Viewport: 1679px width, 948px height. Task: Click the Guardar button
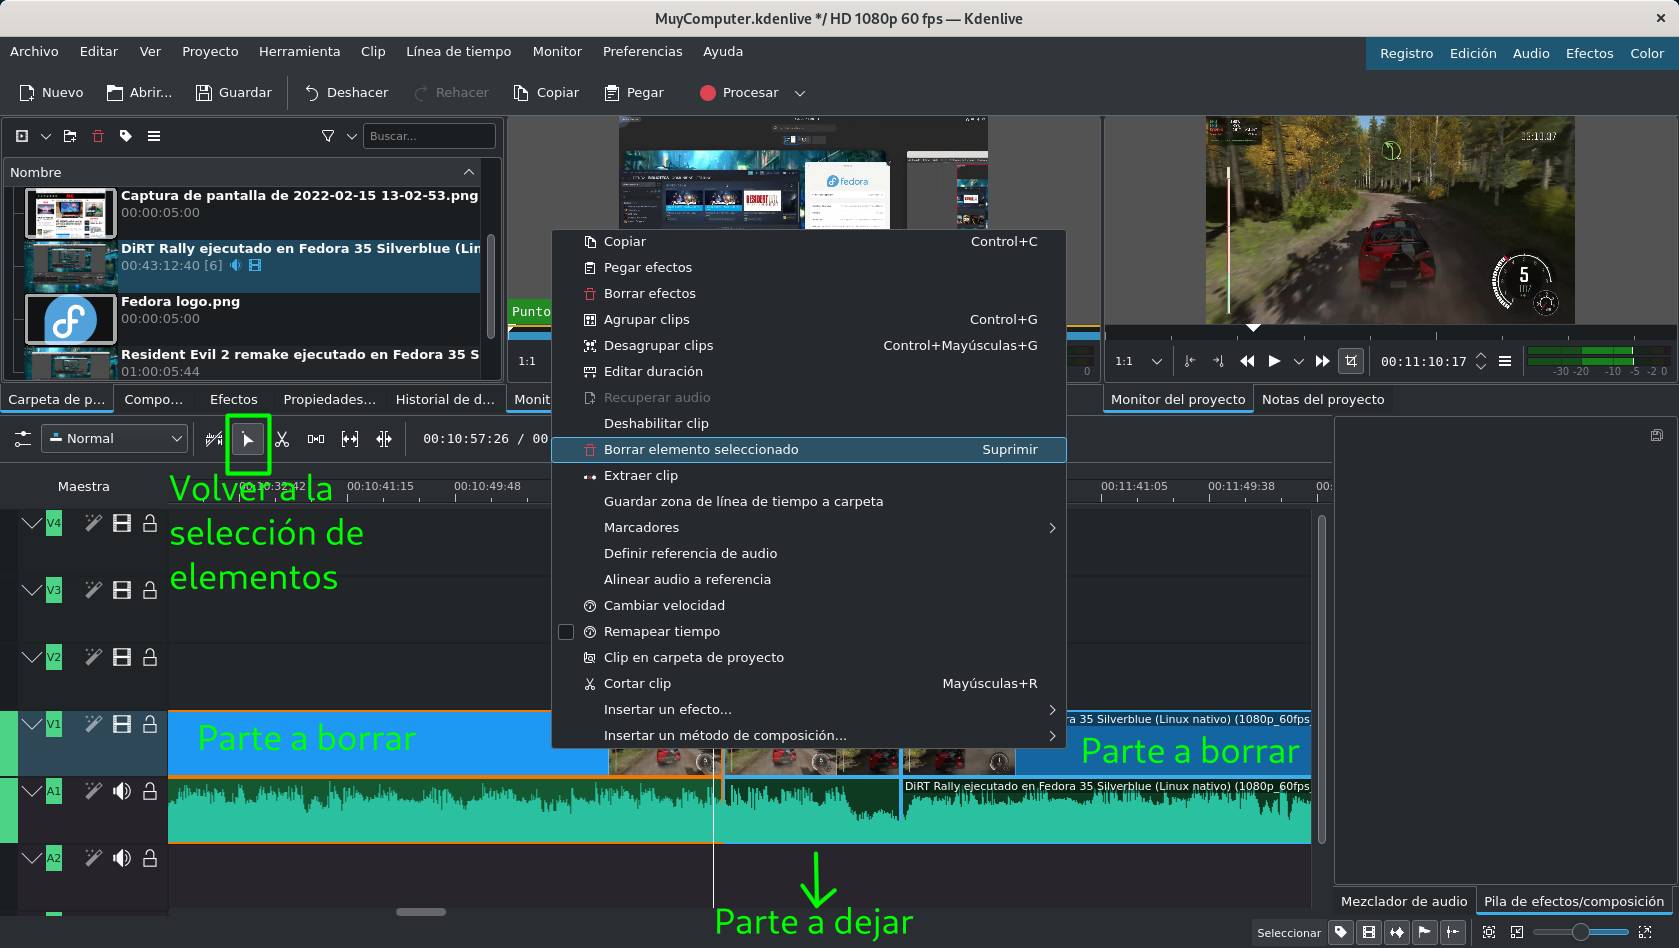point(234,93)
